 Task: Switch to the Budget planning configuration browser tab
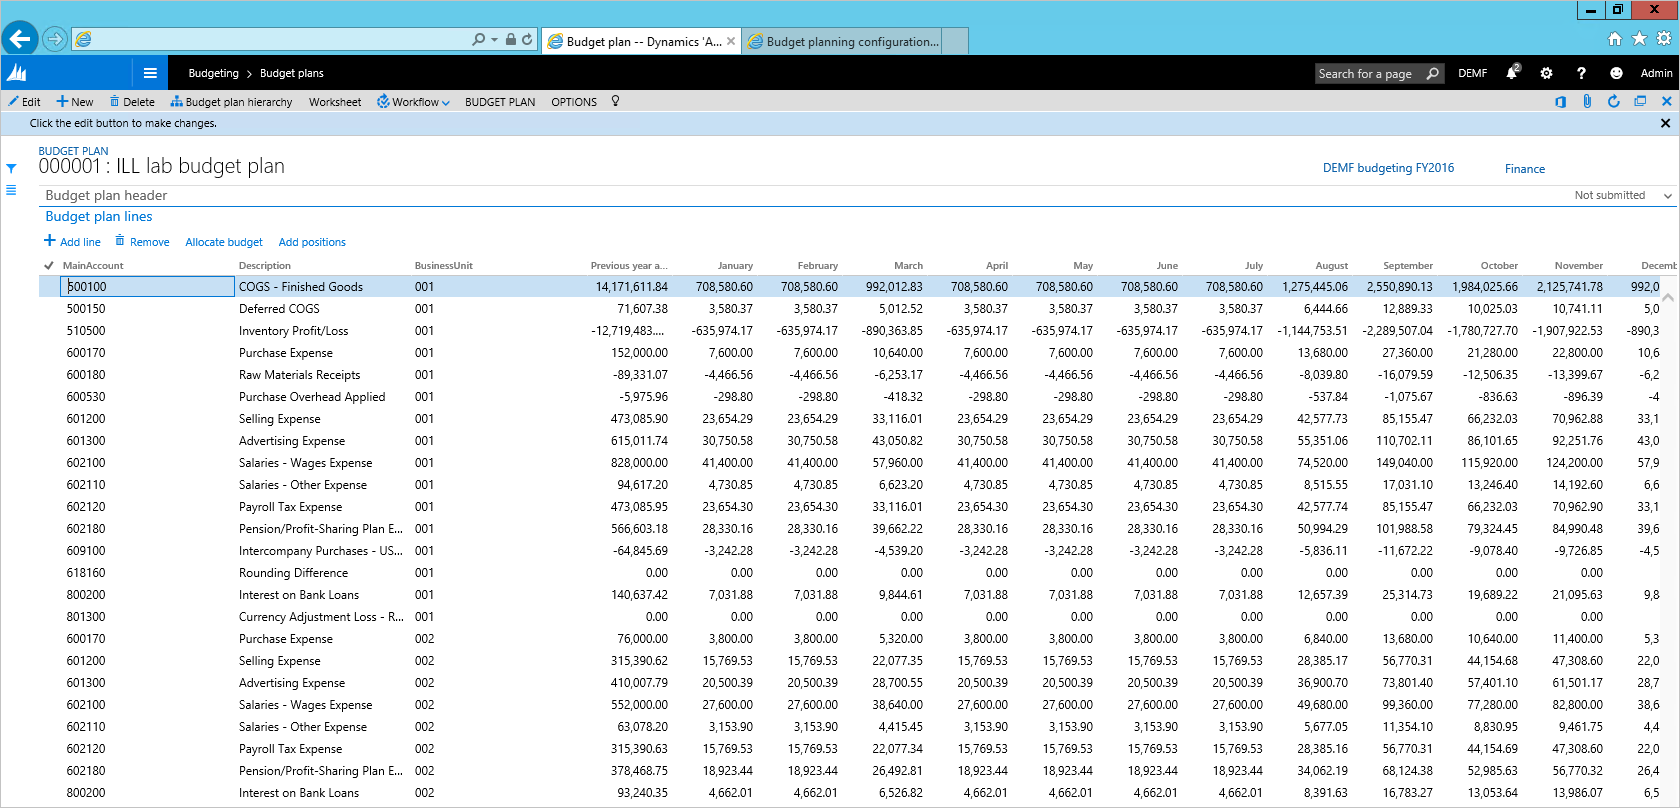pyautogui.click(x=852, y=42)
